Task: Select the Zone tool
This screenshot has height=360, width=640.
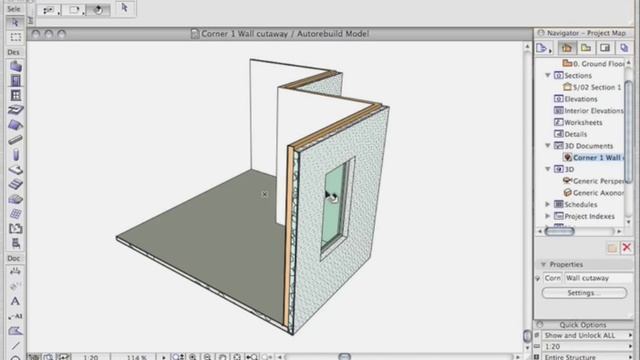Action: click(15, 229)
